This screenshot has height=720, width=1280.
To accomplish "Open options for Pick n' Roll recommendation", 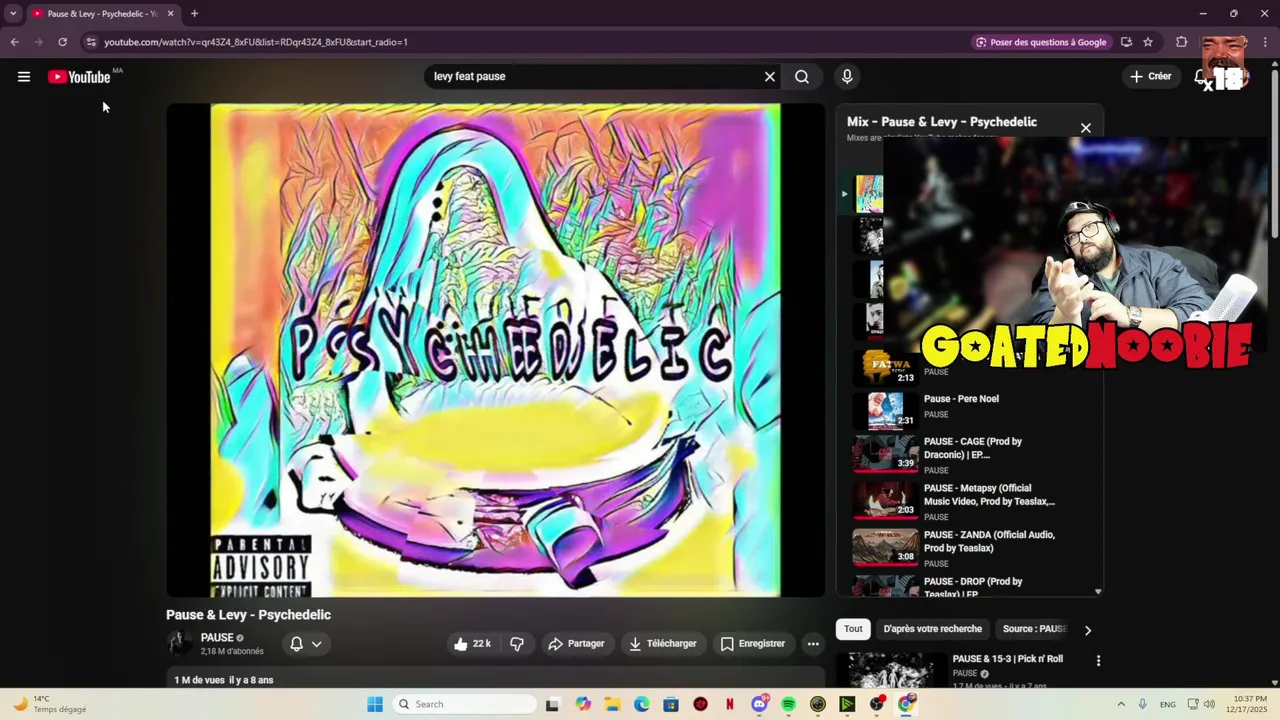I will pyautogui.click(x=1098, y=661).
